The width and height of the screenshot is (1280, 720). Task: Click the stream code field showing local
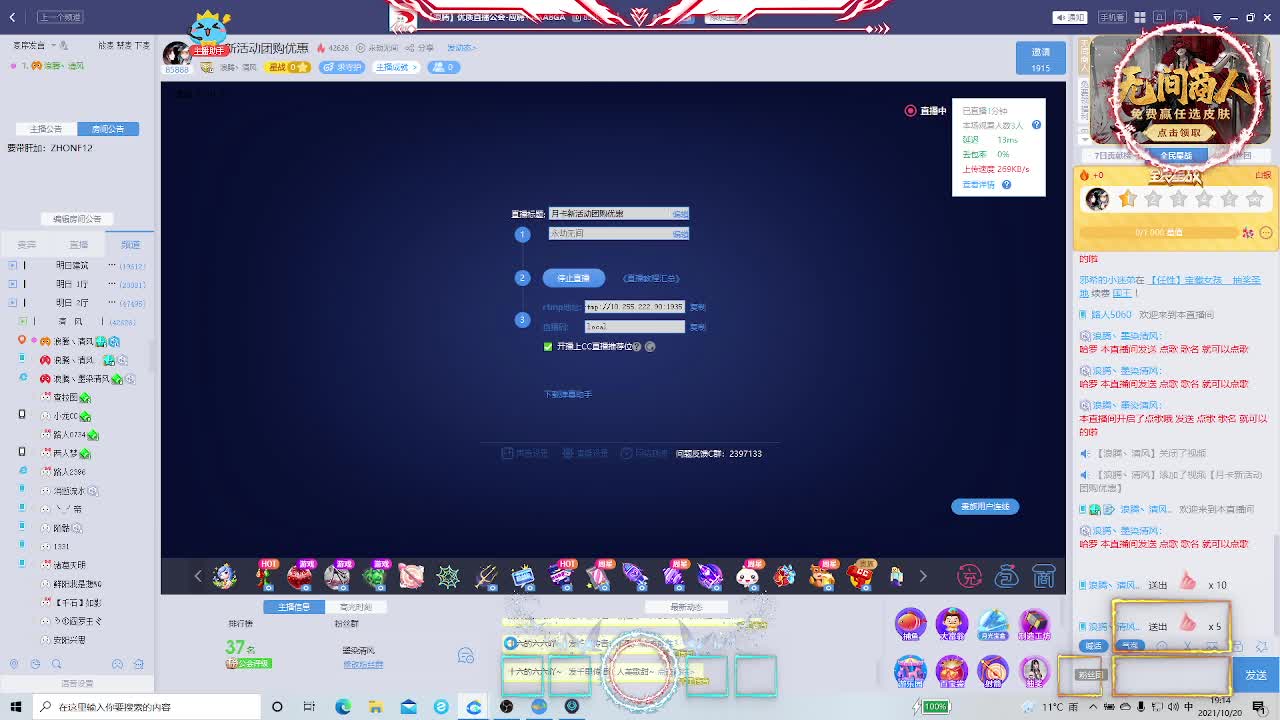[x=635, y=327]
